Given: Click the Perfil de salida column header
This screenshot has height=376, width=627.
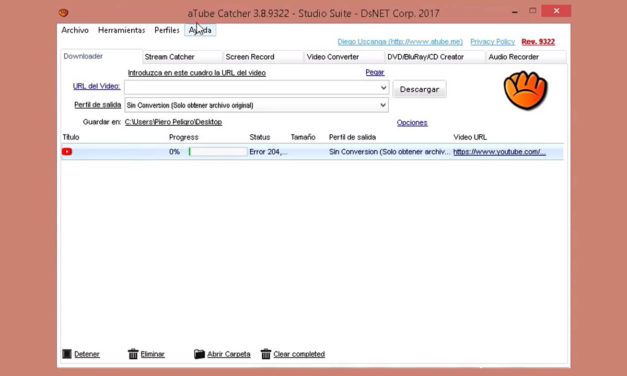Looking at the screenshot, I should [x=352, y=137].
